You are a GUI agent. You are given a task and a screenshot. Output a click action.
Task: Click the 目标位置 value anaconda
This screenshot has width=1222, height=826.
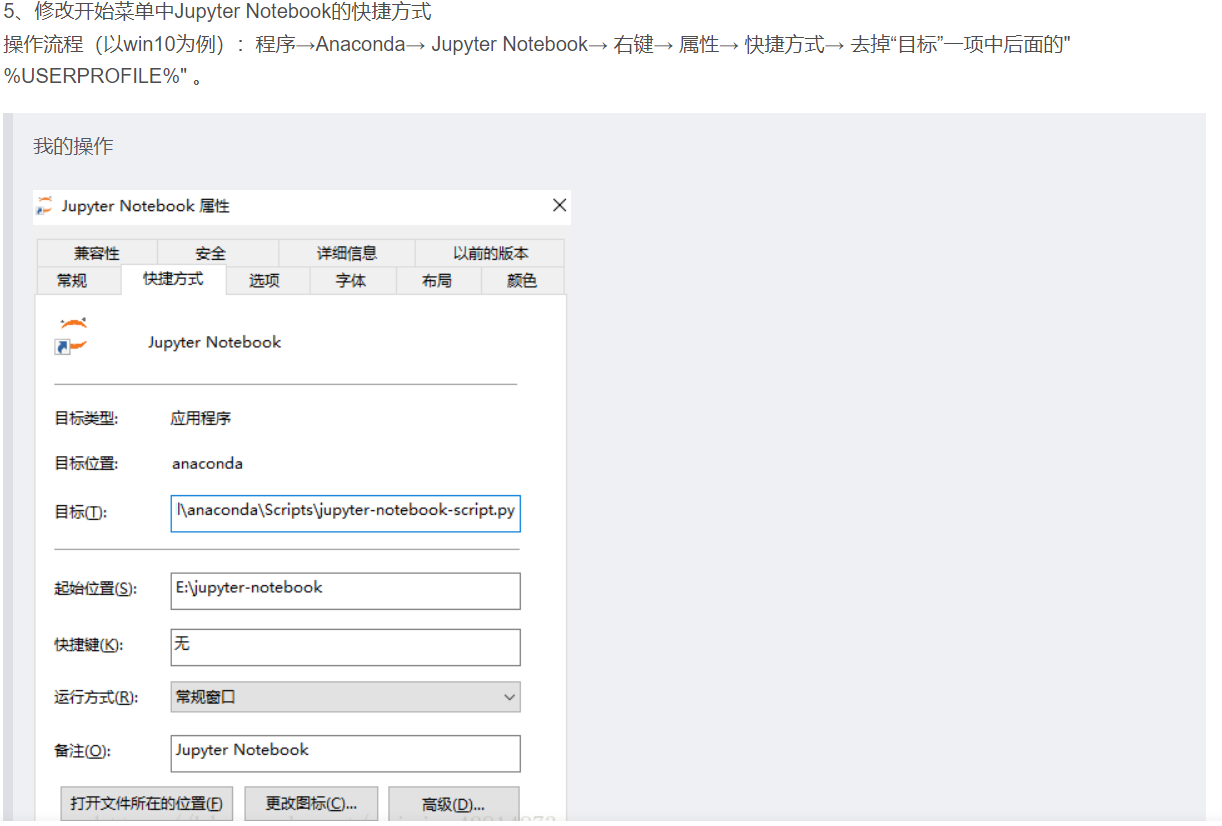(x=207, y=464)
